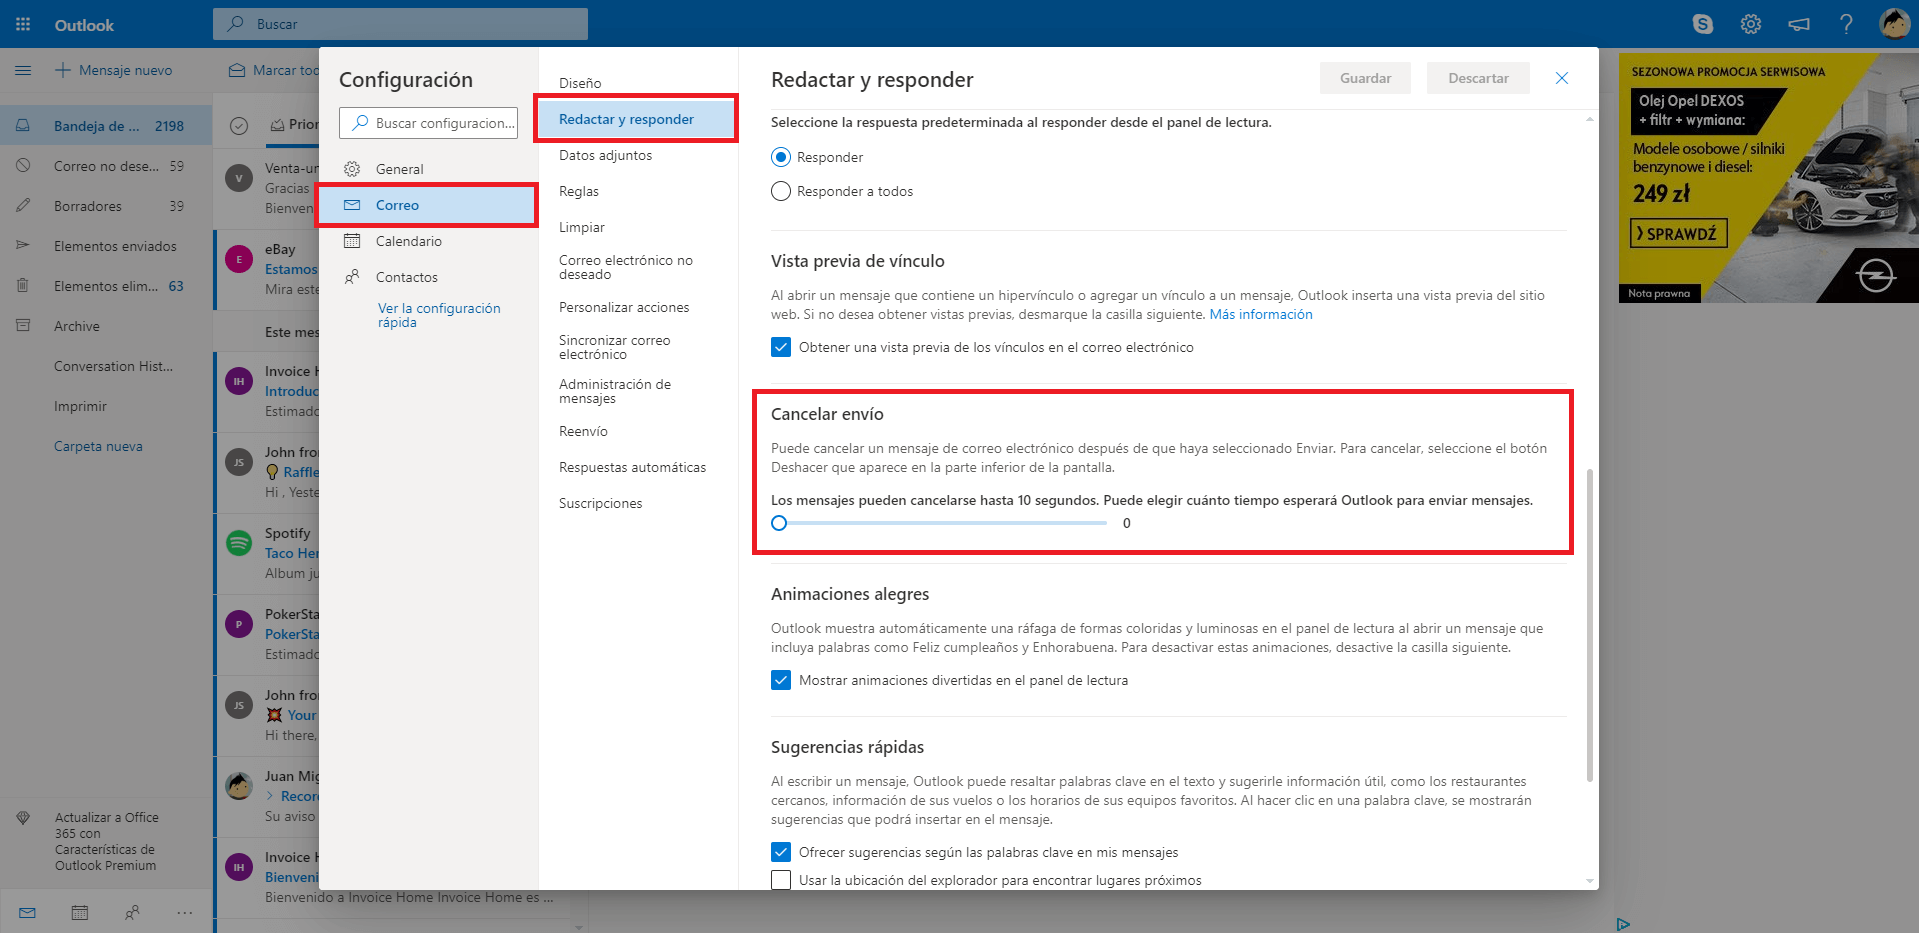This screenshot has width=1919, height=933.
Task: Click Mensaje nuevo button
Action: click(x=113, y=70)
